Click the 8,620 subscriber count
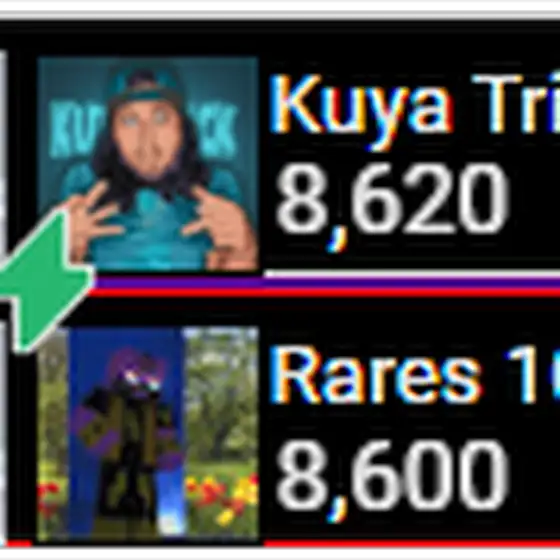This screenshot has height=560, width=560. click(391, 204)
